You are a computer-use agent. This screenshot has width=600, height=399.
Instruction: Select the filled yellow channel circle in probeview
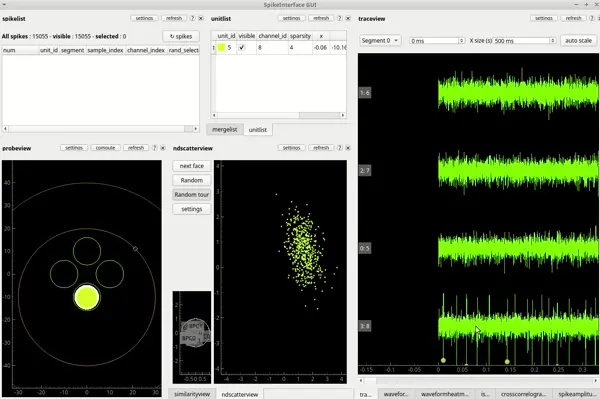(x=87, y=297)
